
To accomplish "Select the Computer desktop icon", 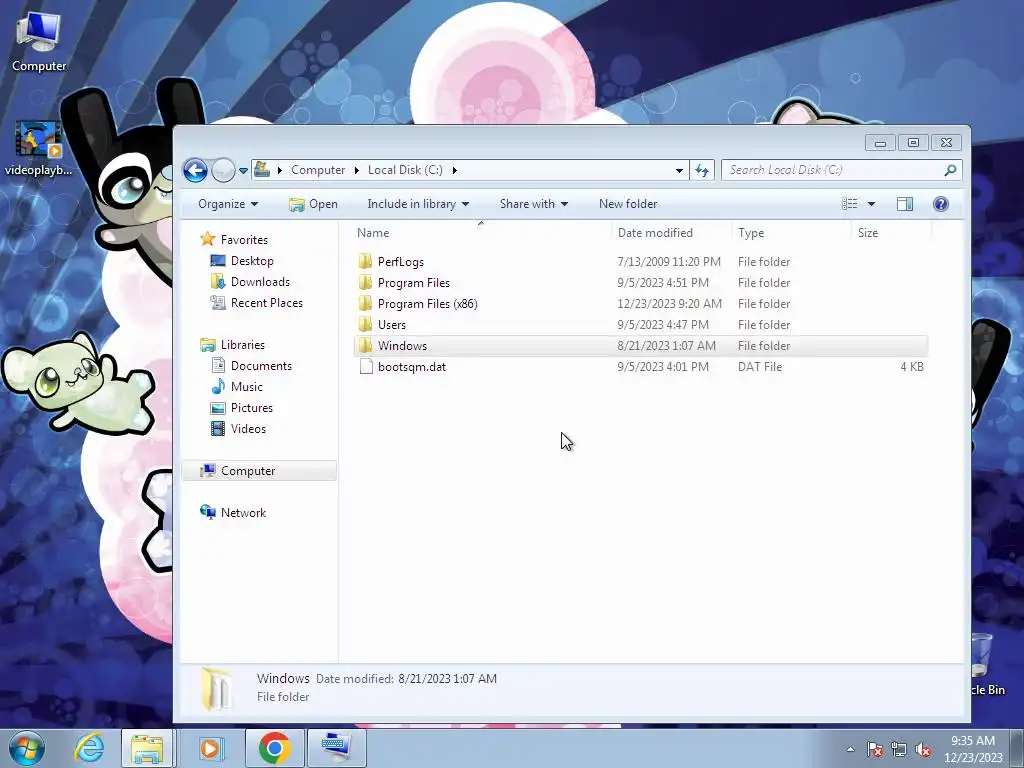I will (x=39, y=41).
